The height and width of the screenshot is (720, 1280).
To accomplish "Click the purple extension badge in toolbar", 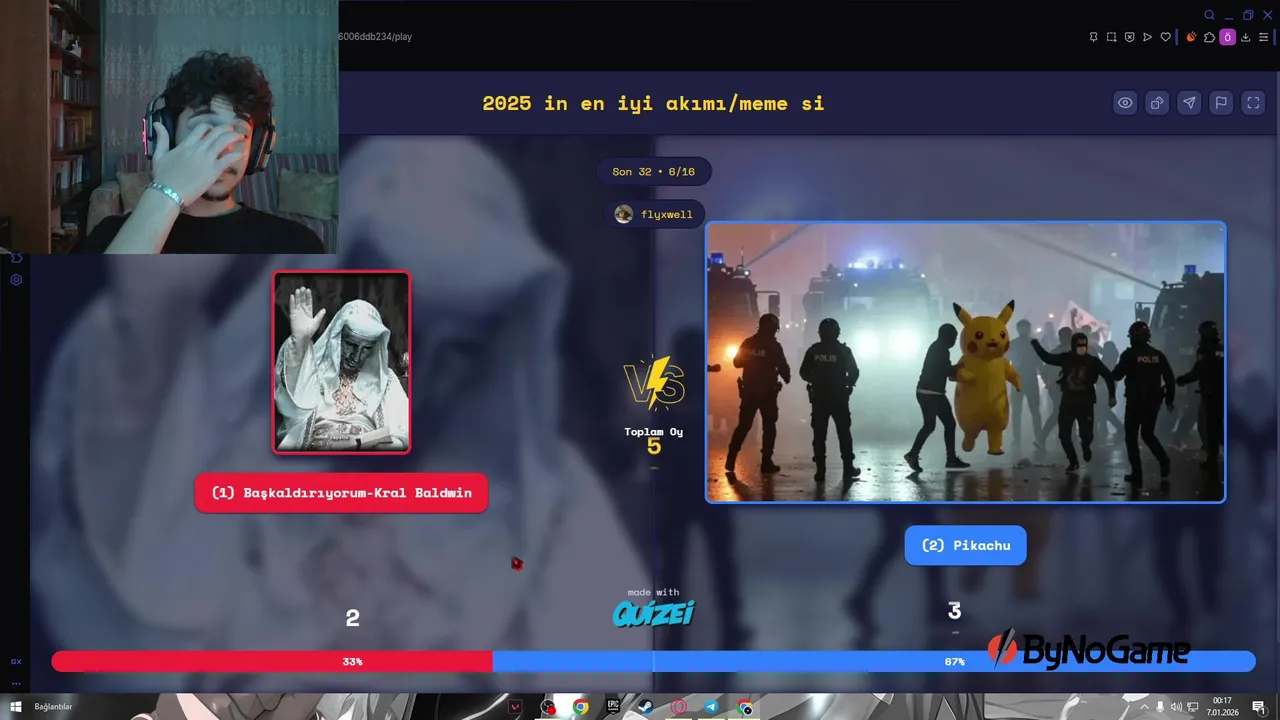I will tap(1227, 37).
